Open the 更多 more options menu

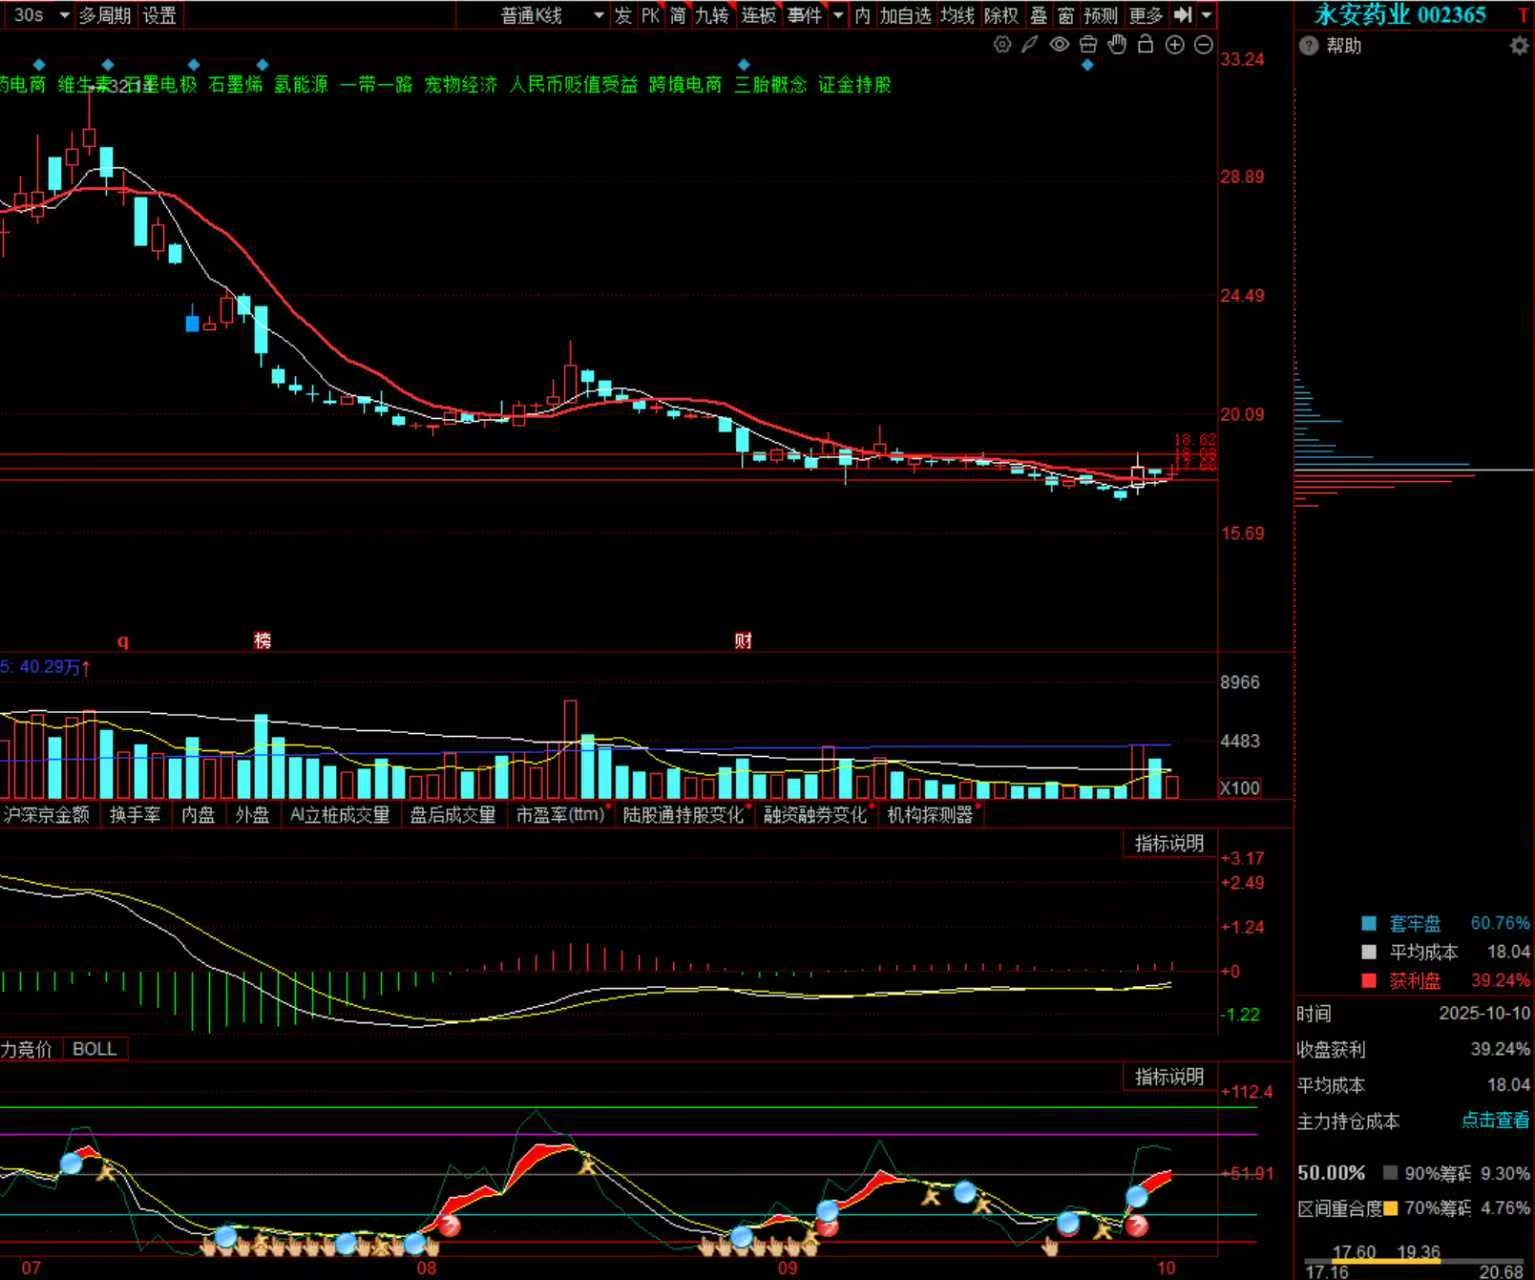coord(1146,15)
